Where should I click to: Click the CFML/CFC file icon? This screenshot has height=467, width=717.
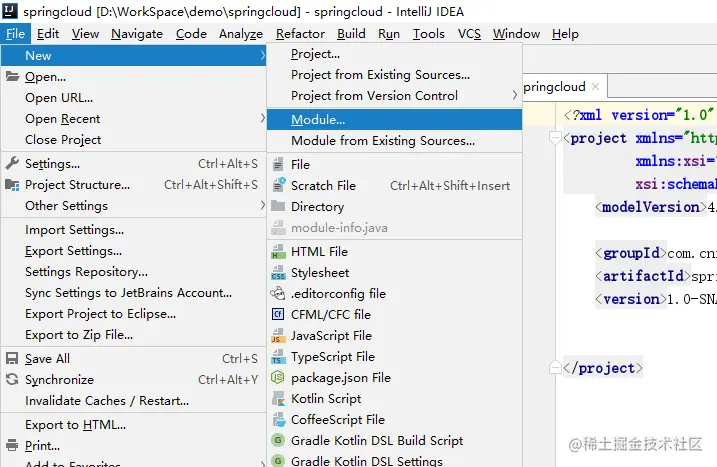[278, 314]
